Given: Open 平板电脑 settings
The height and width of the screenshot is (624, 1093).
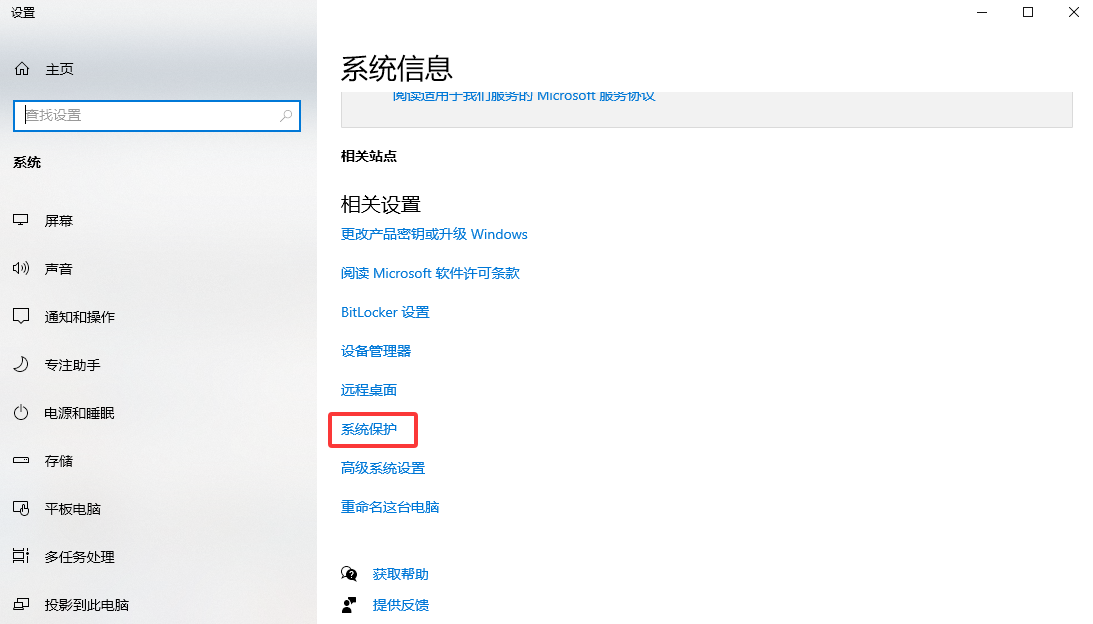Looking at the screenshot, I should click(72, 509).
